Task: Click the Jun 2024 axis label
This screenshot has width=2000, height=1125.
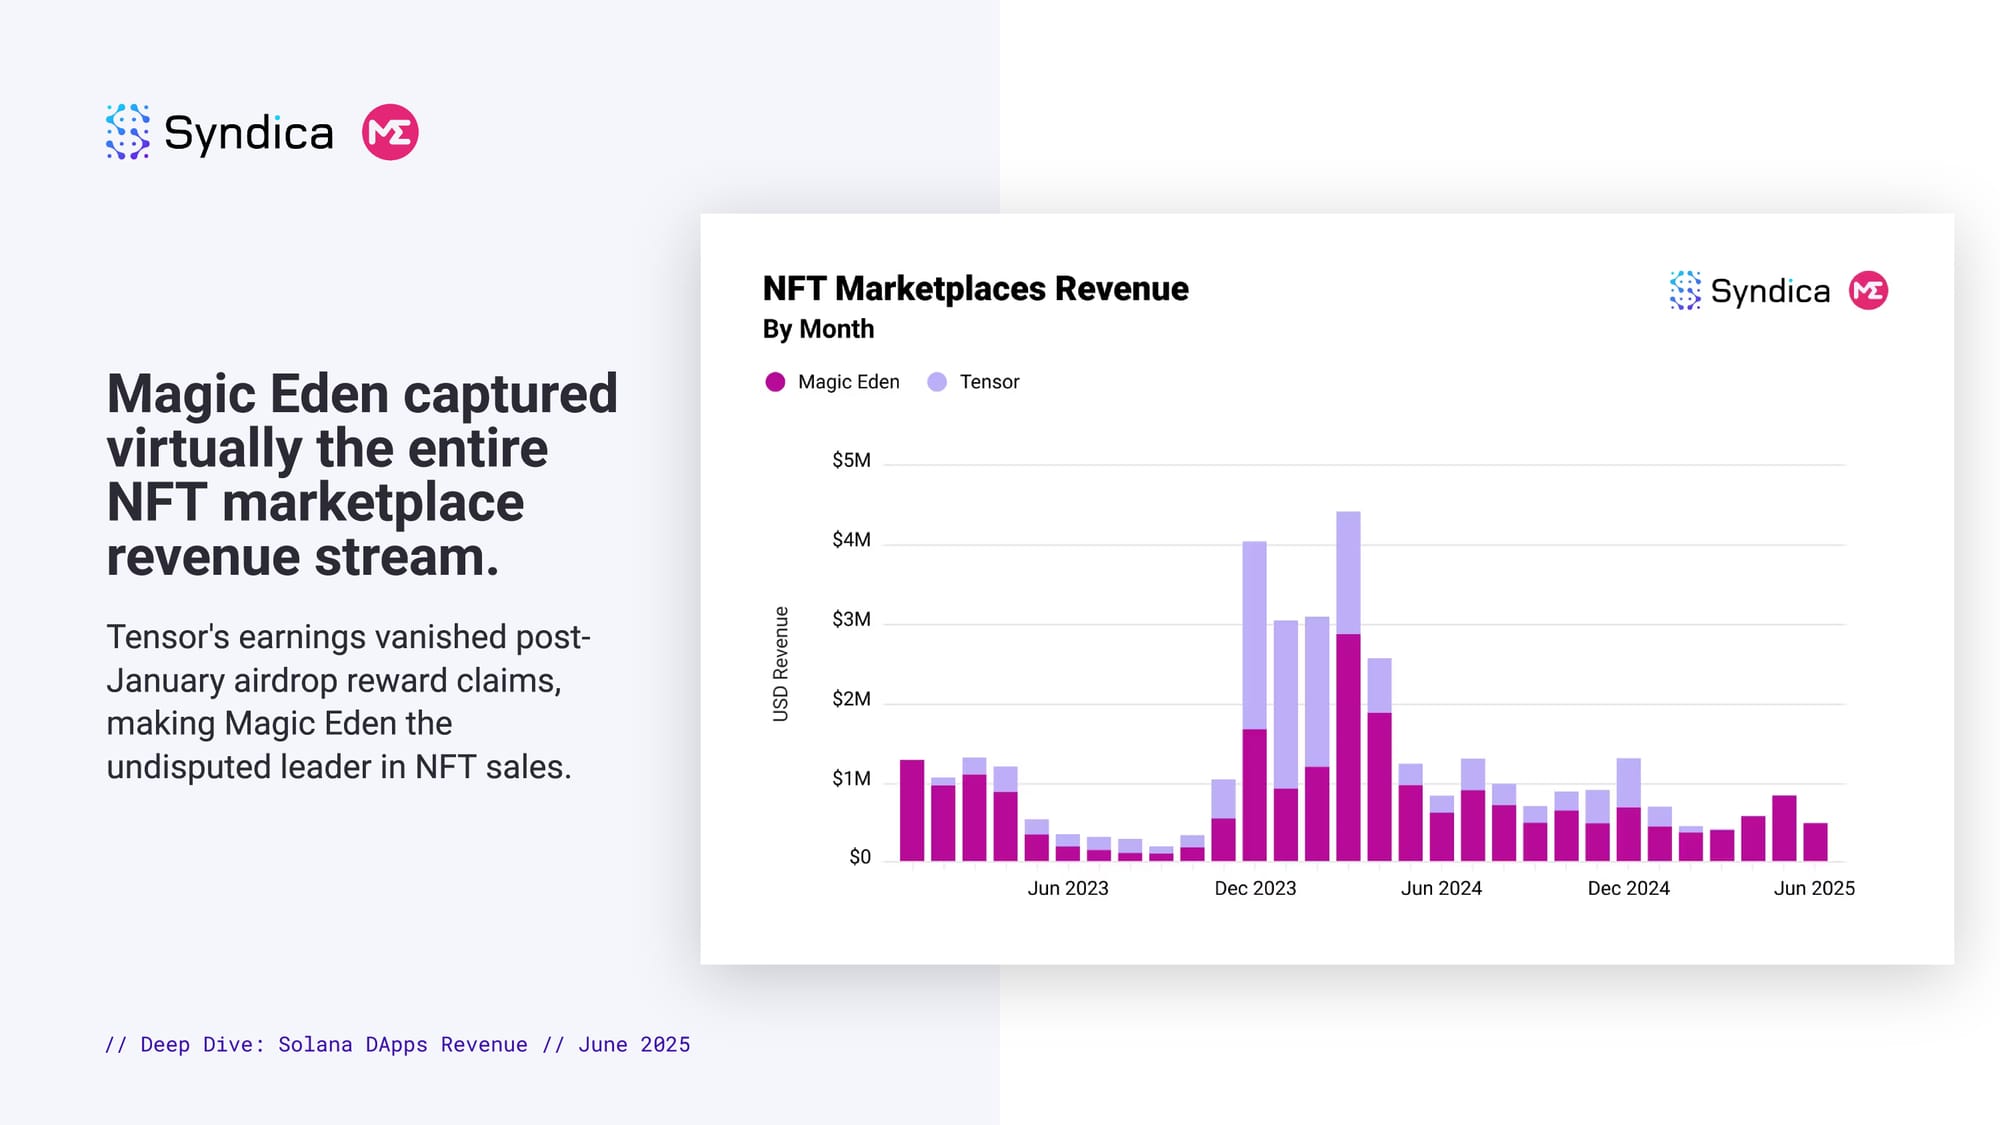Action: [1441, 888]
